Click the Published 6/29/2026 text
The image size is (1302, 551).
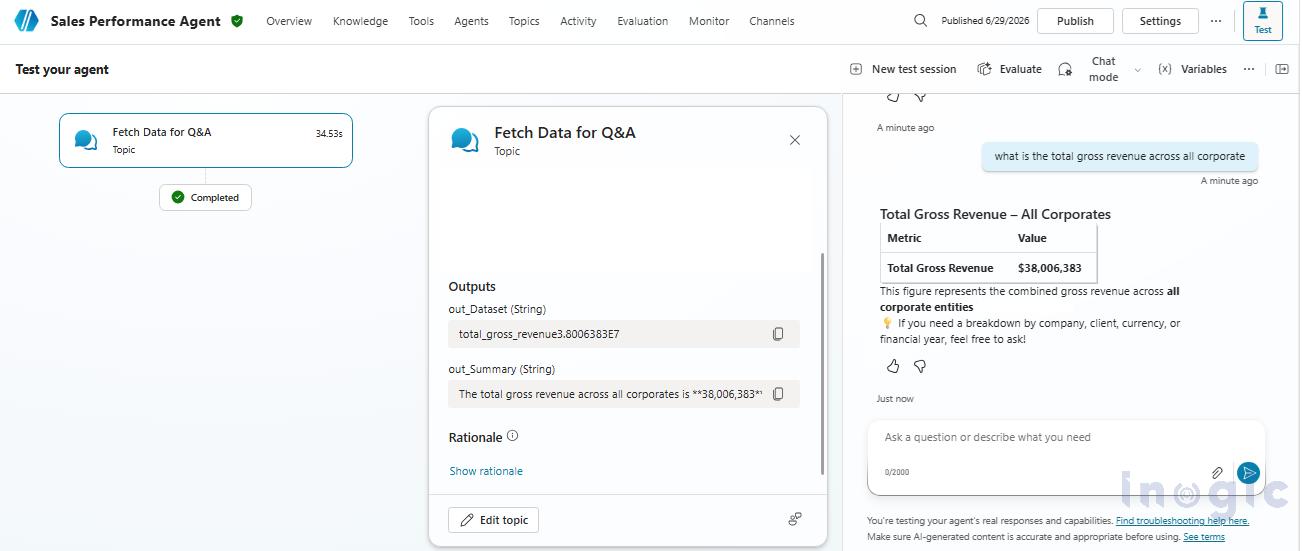[x=985, y=21]
